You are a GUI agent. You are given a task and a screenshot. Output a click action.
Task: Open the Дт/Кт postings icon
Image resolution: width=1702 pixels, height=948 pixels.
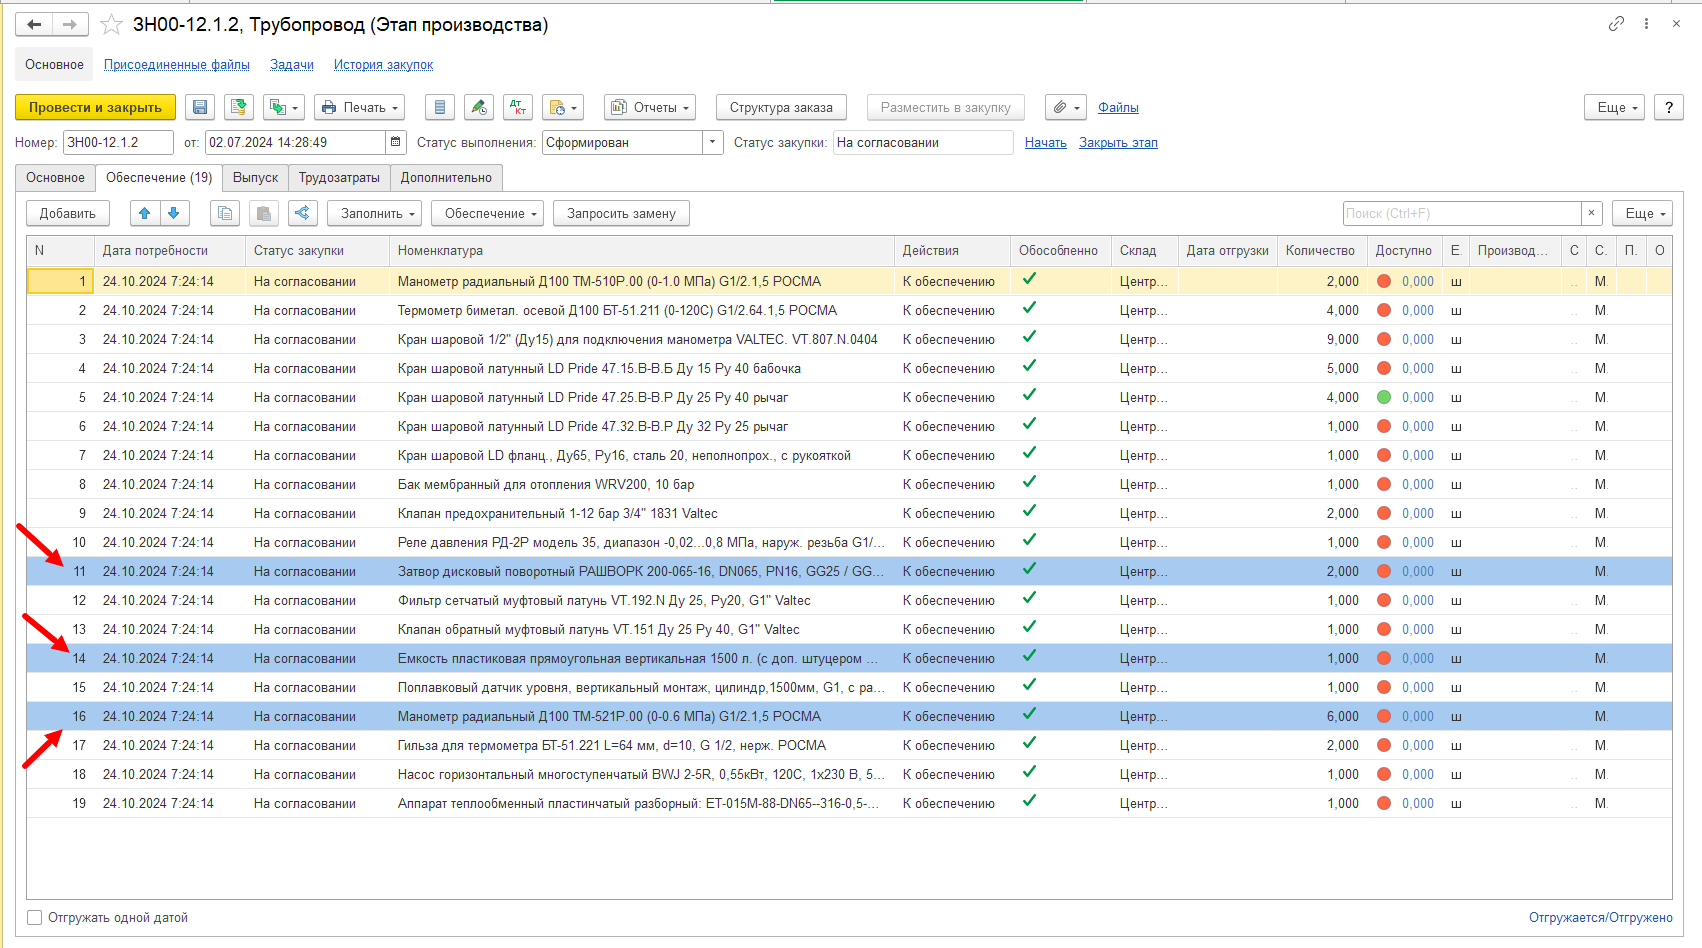pos(518,107)
